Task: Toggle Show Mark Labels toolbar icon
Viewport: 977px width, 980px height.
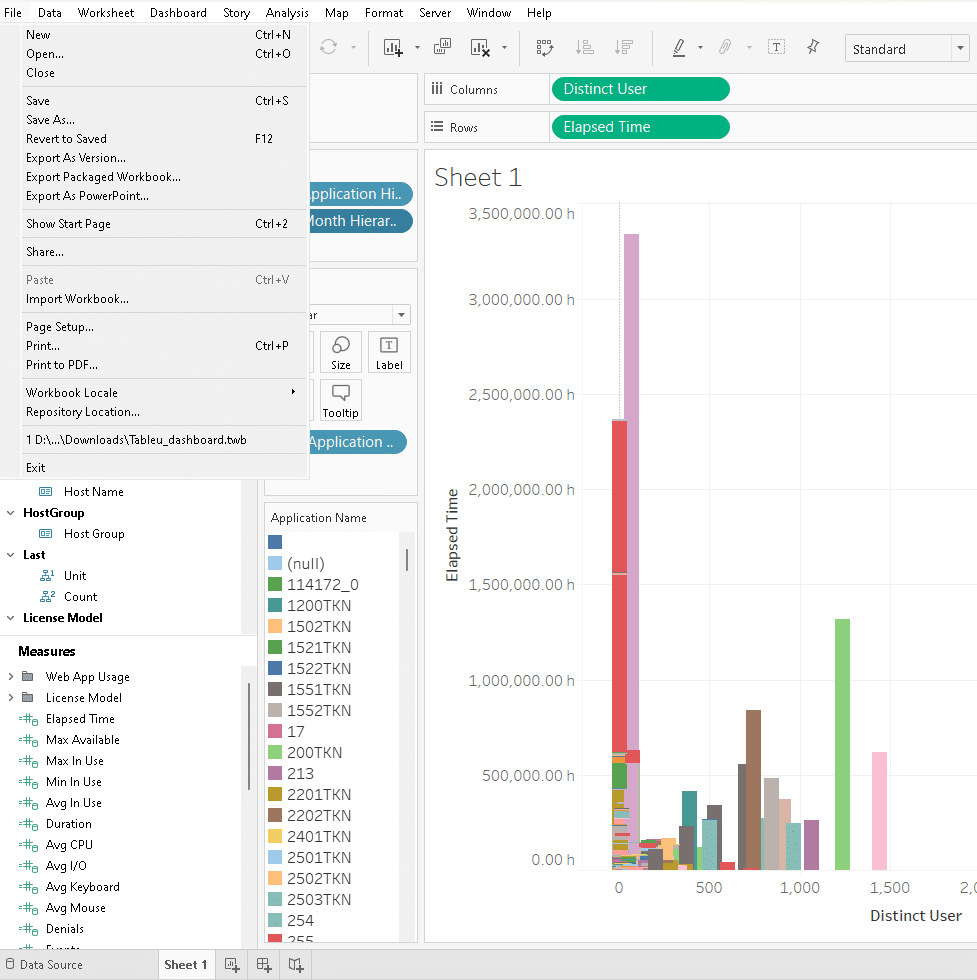Action: pyautogui.click(x=776, y=48)
